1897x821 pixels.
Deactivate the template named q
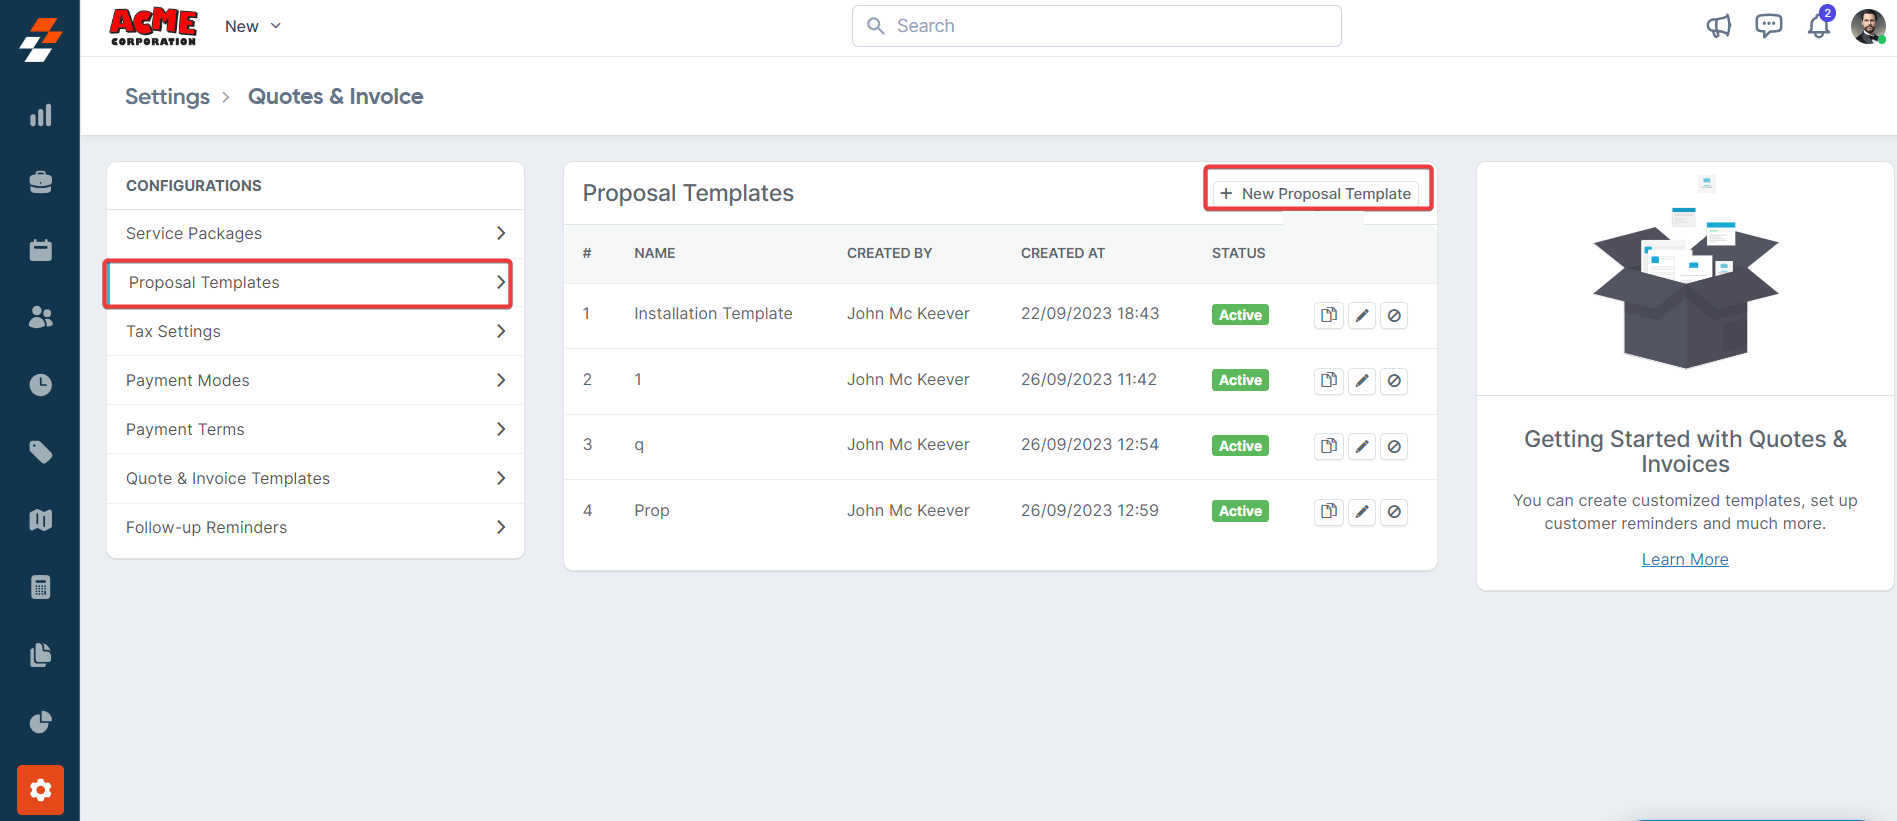[x=1394, y=446]
